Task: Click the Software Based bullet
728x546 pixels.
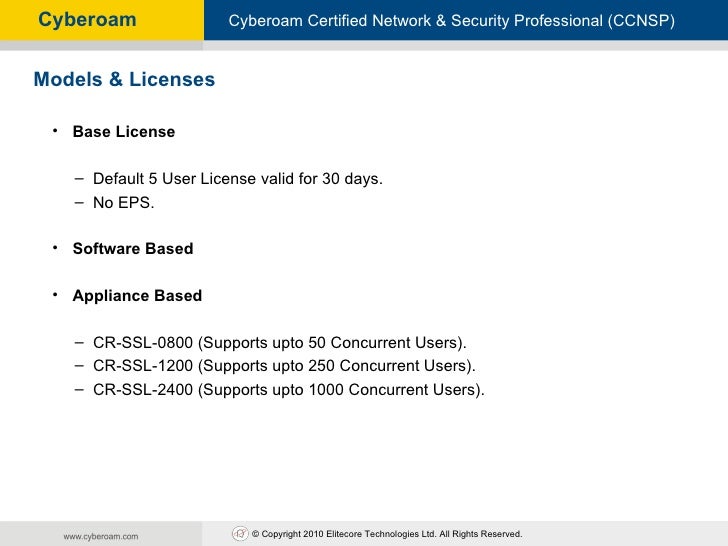Action: click(x=133, y=248)
